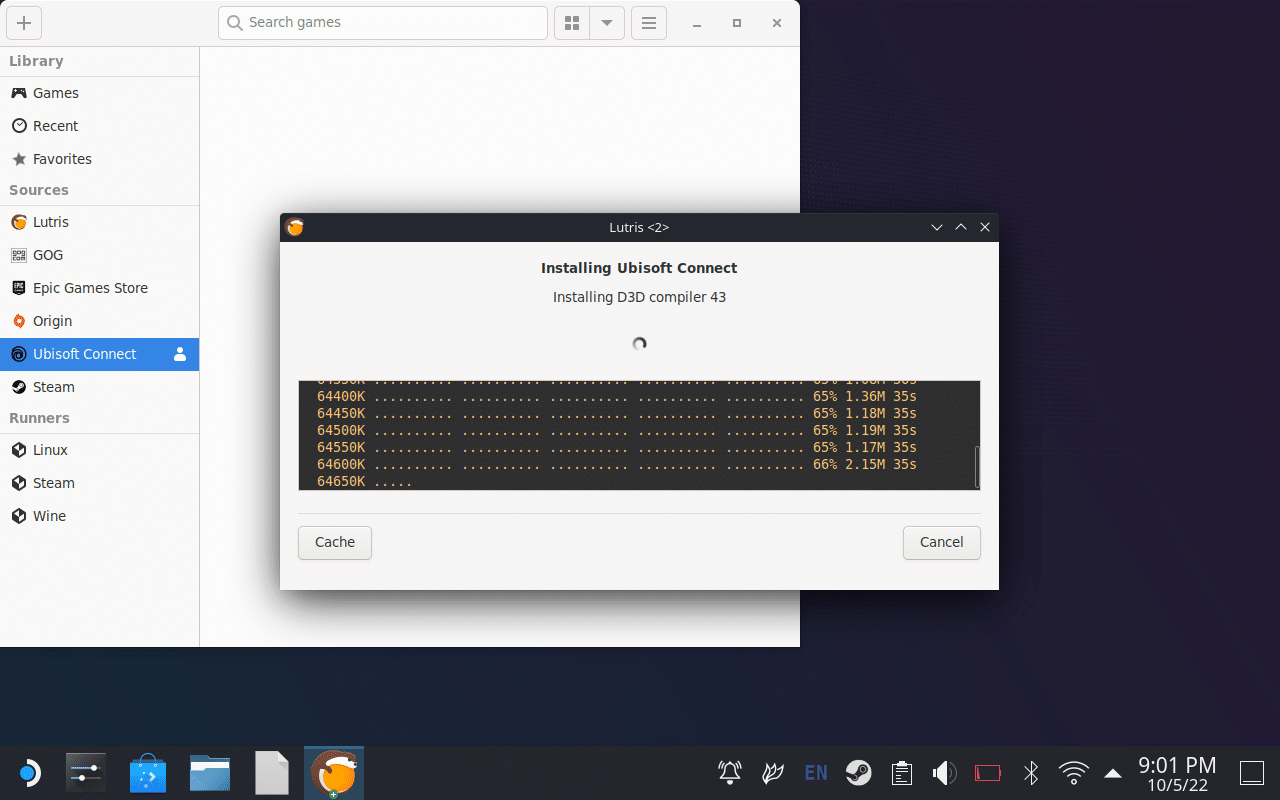Click the add game plus button
The width and height of the screenshot is (1280, 800).
pyautogui.click(x=24, y=23)
